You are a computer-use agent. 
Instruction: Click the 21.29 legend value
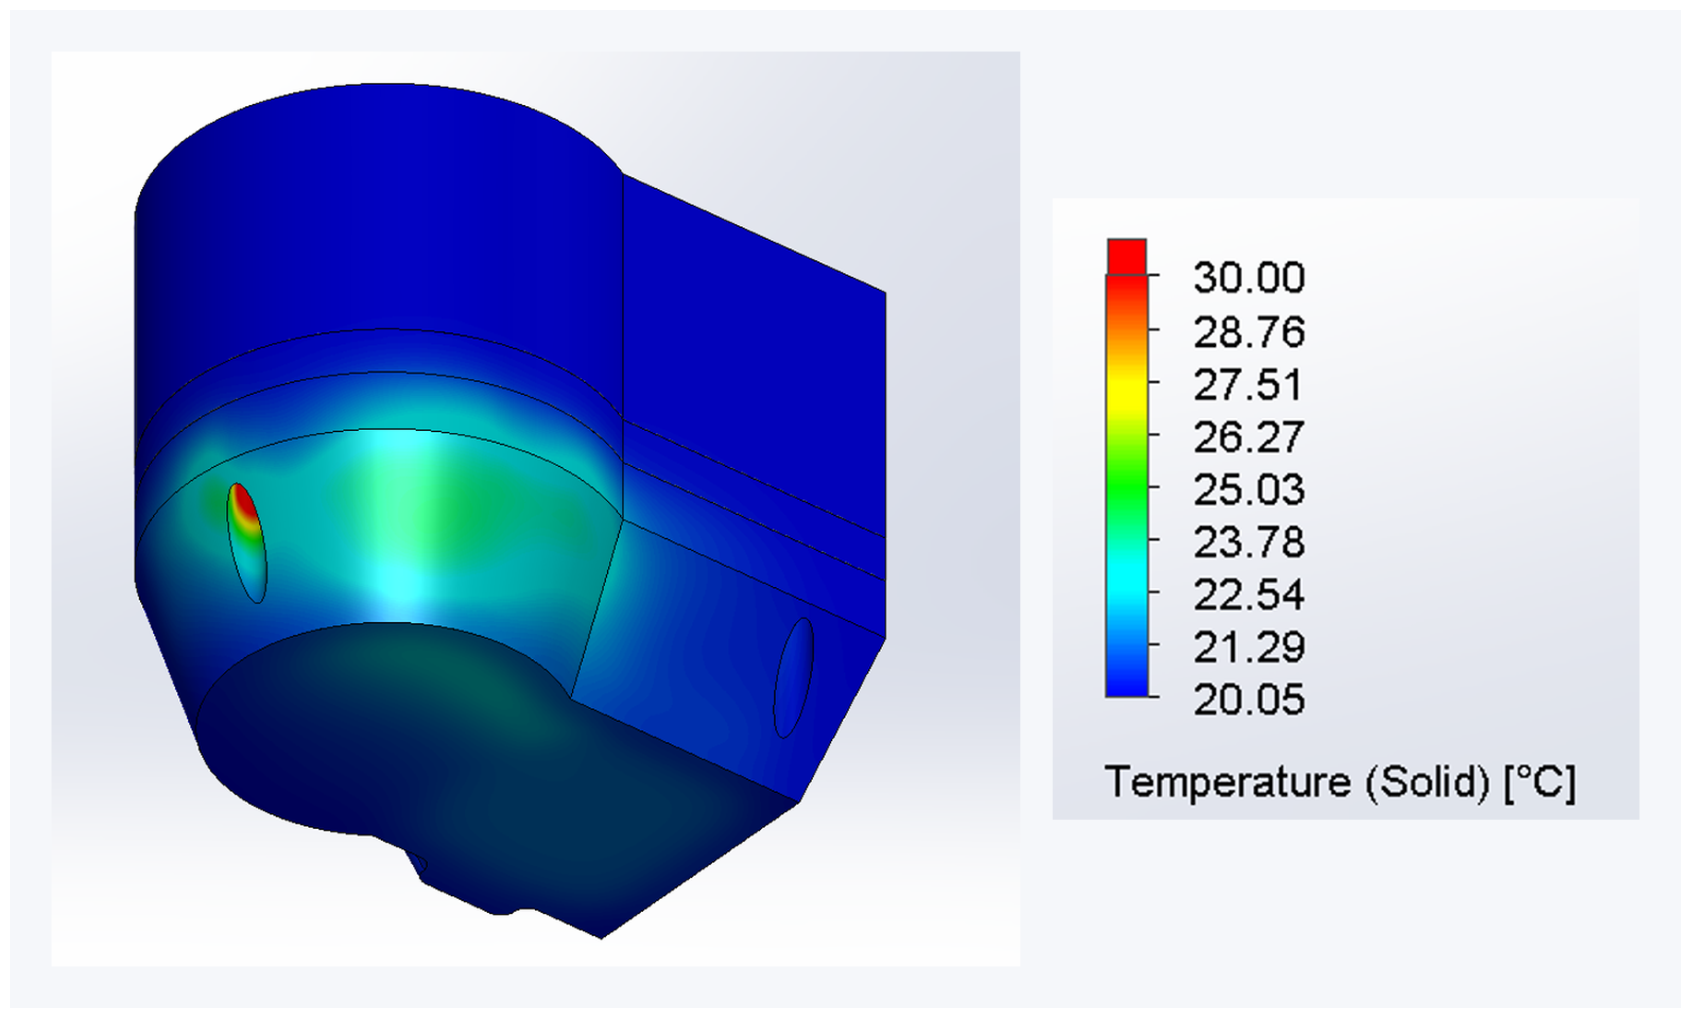pos(1249,648)
